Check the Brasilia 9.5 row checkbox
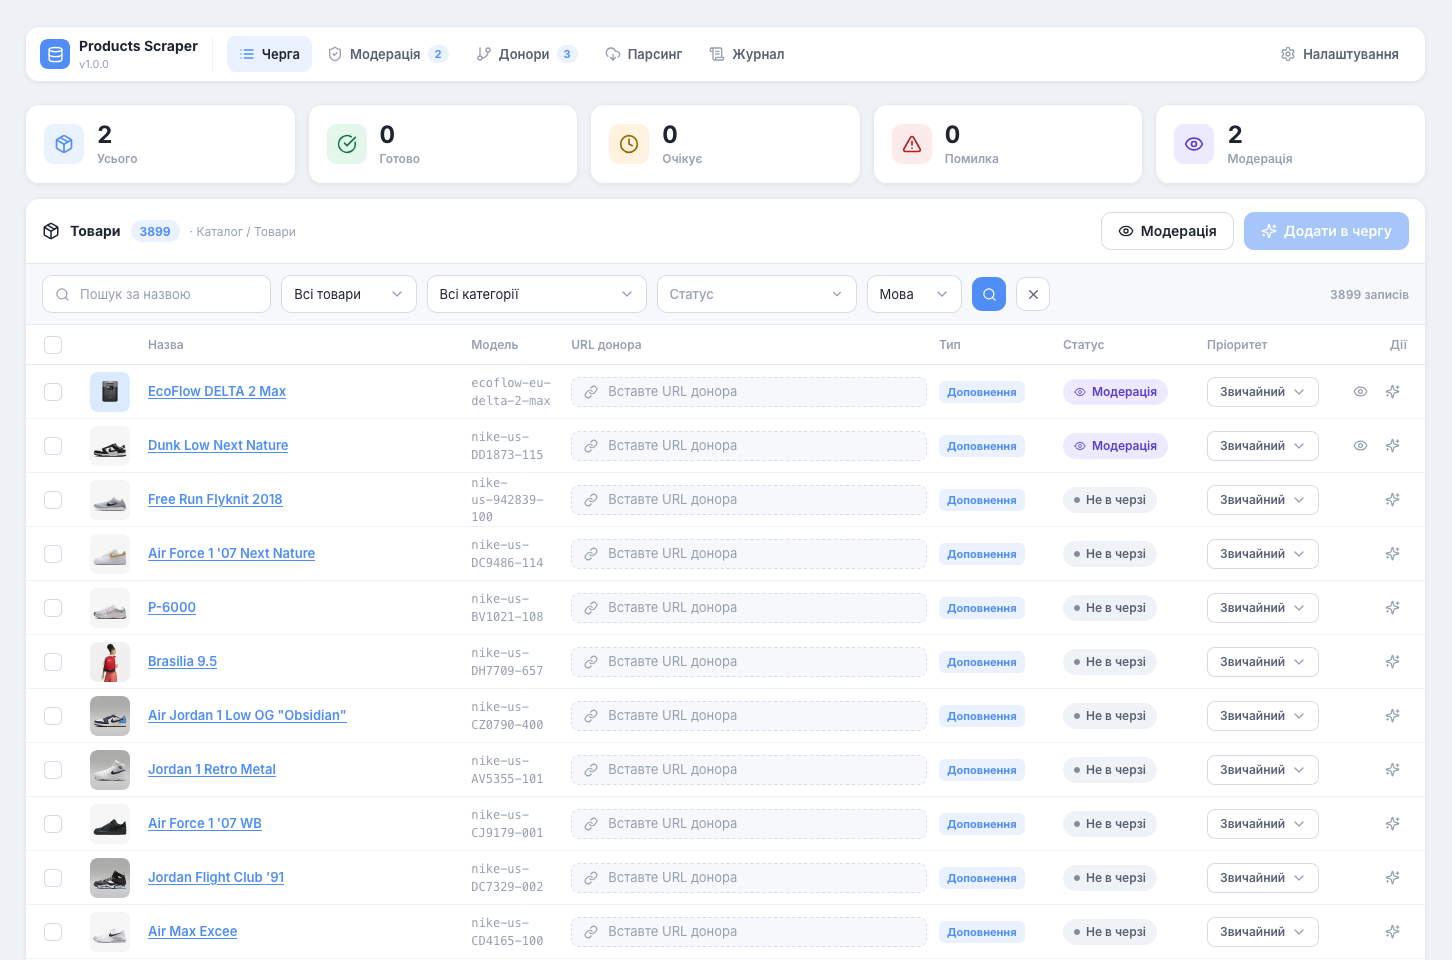Viewport: 1452px width, 960px height. 53,662
